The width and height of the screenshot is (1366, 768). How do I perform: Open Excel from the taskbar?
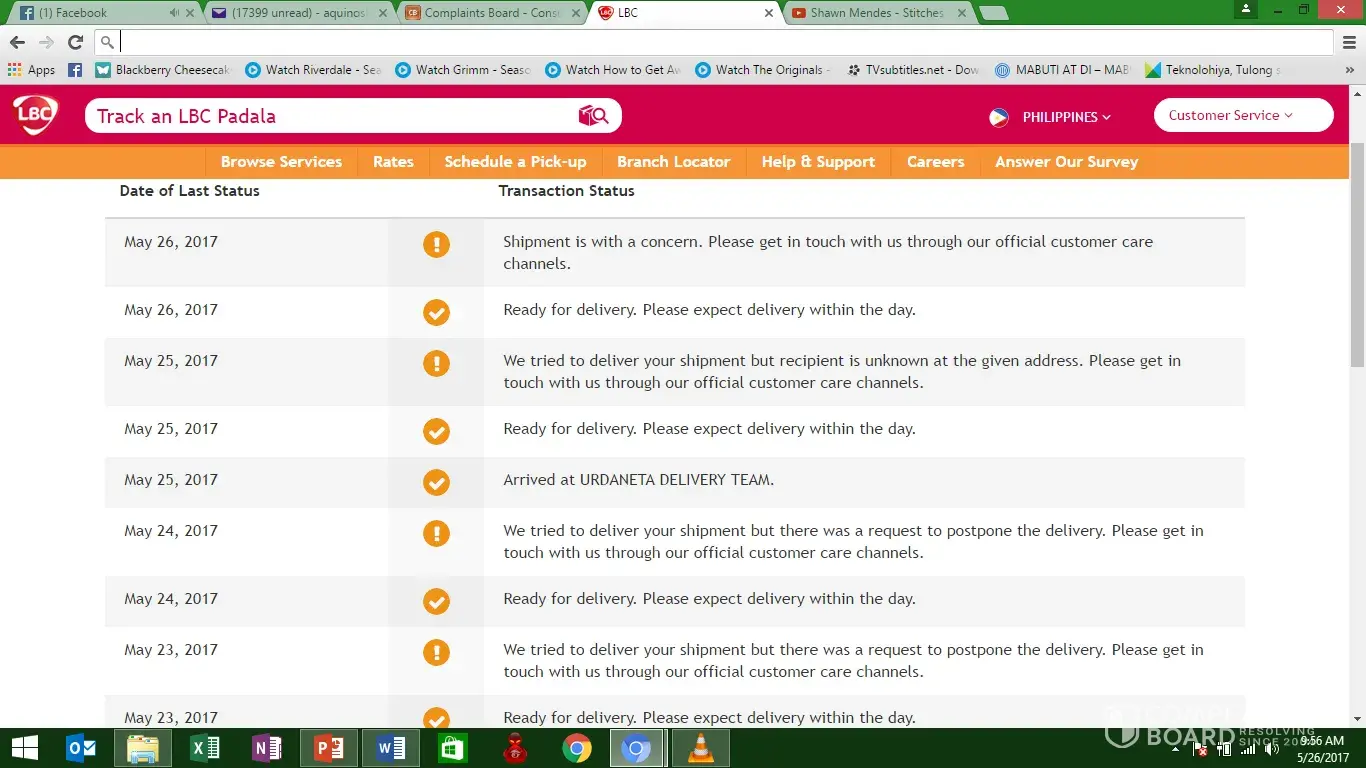click(204, 748)
